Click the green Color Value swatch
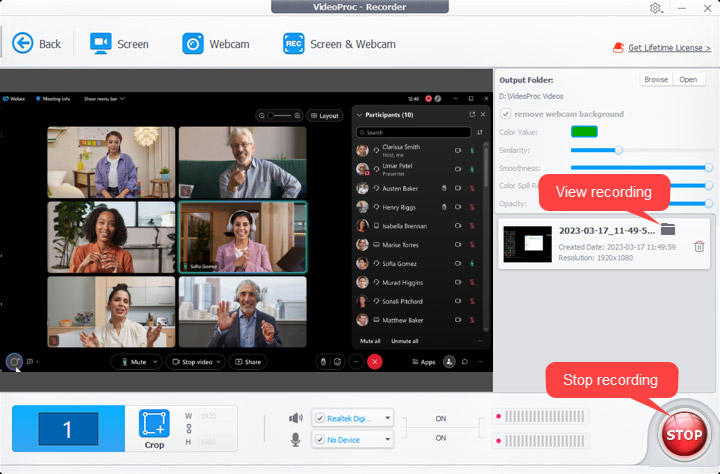720x474 pixels. point(584,132)
